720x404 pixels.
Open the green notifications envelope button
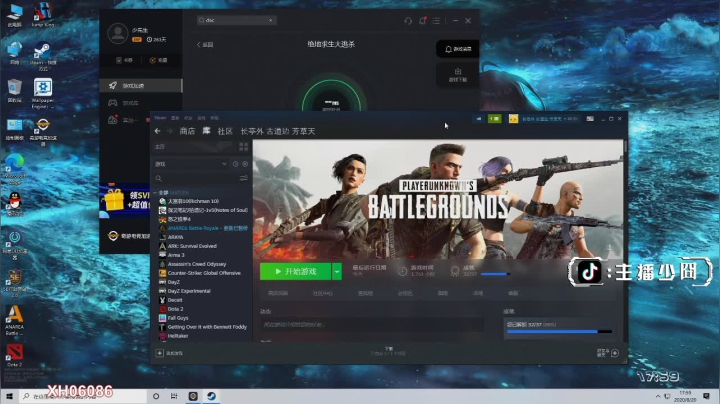pos(495,118)
